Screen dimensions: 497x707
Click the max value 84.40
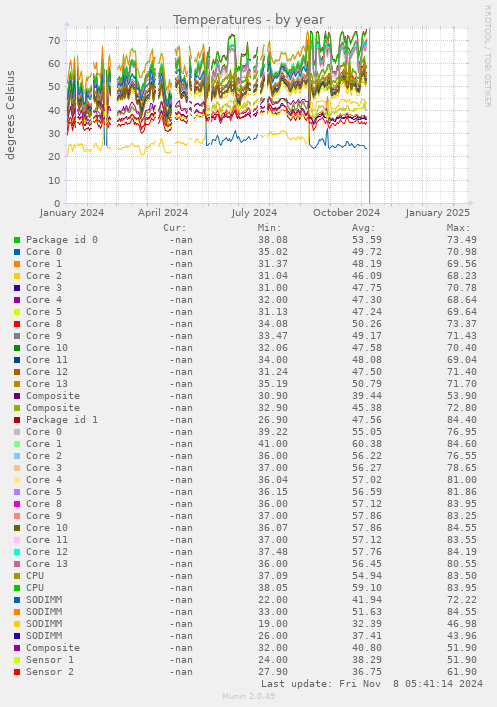click(462, 420)
